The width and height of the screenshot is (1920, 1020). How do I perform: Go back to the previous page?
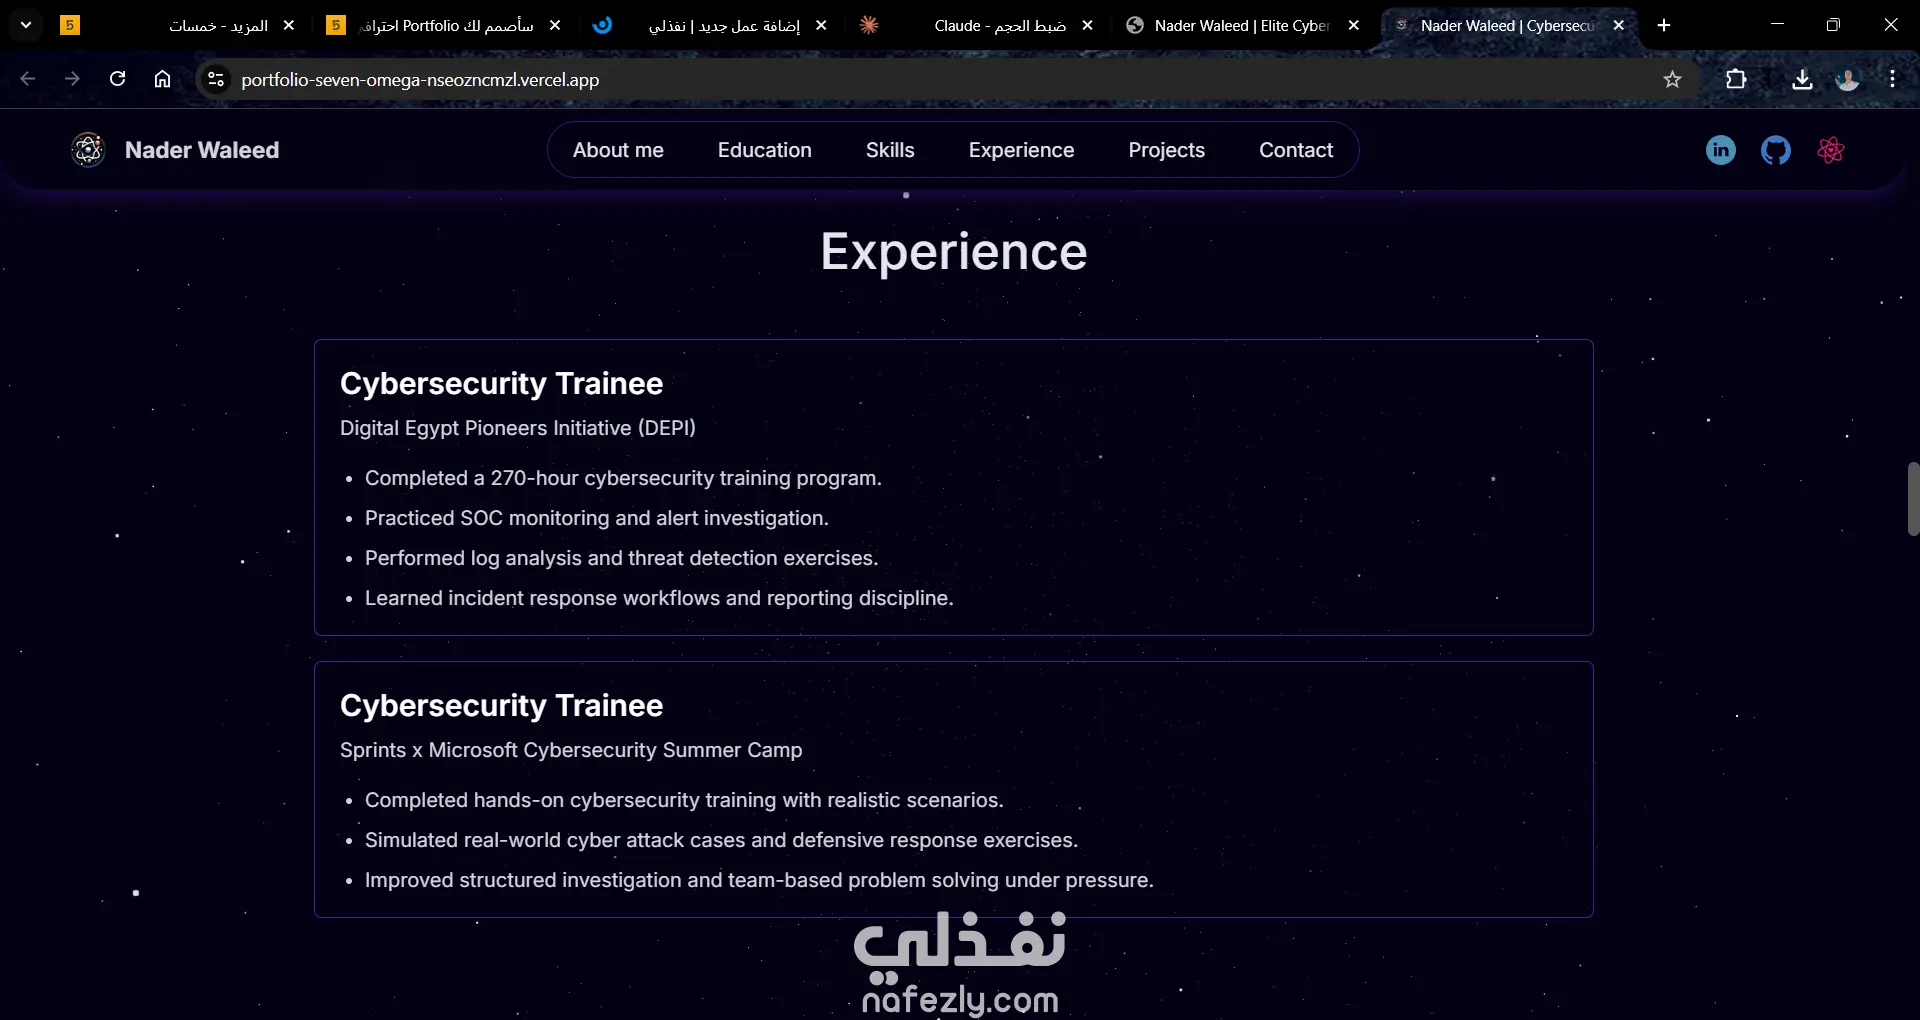pos(28,79)
